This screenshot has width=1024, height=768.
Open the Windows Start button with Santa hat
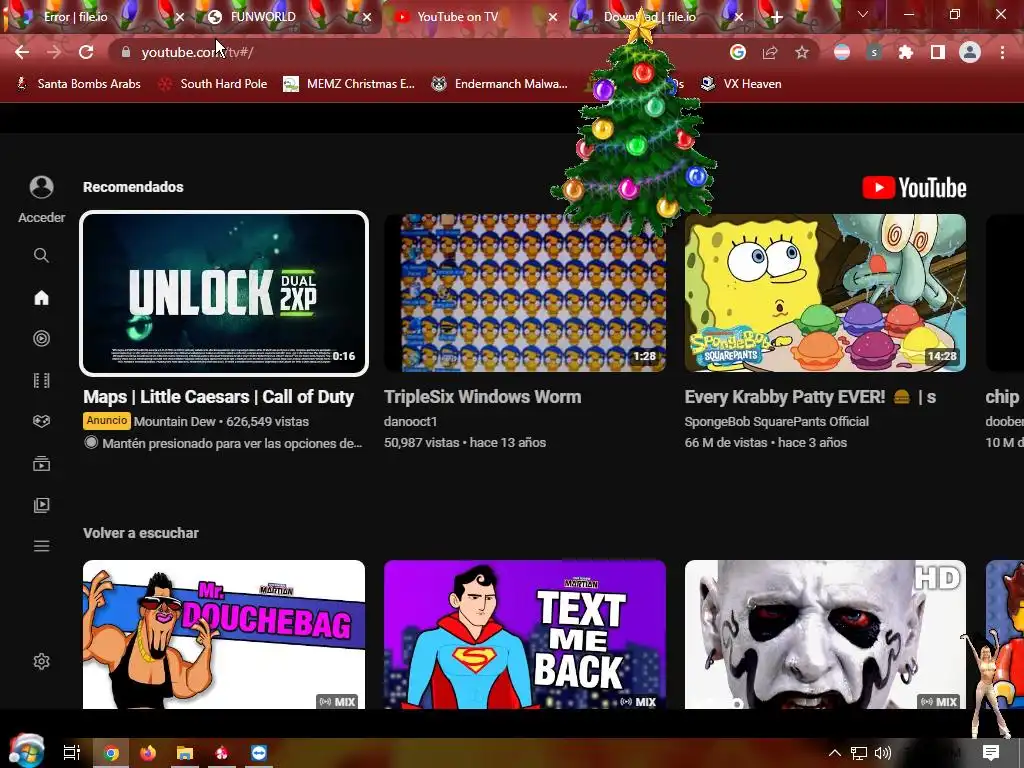26,751
